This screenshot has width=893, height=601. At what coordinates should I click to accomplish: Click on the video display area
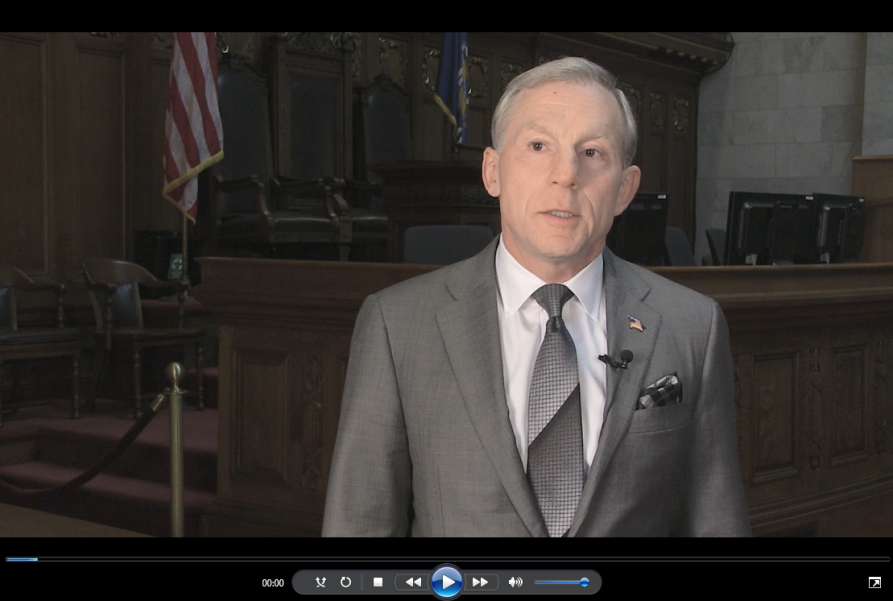pos(446,284)
